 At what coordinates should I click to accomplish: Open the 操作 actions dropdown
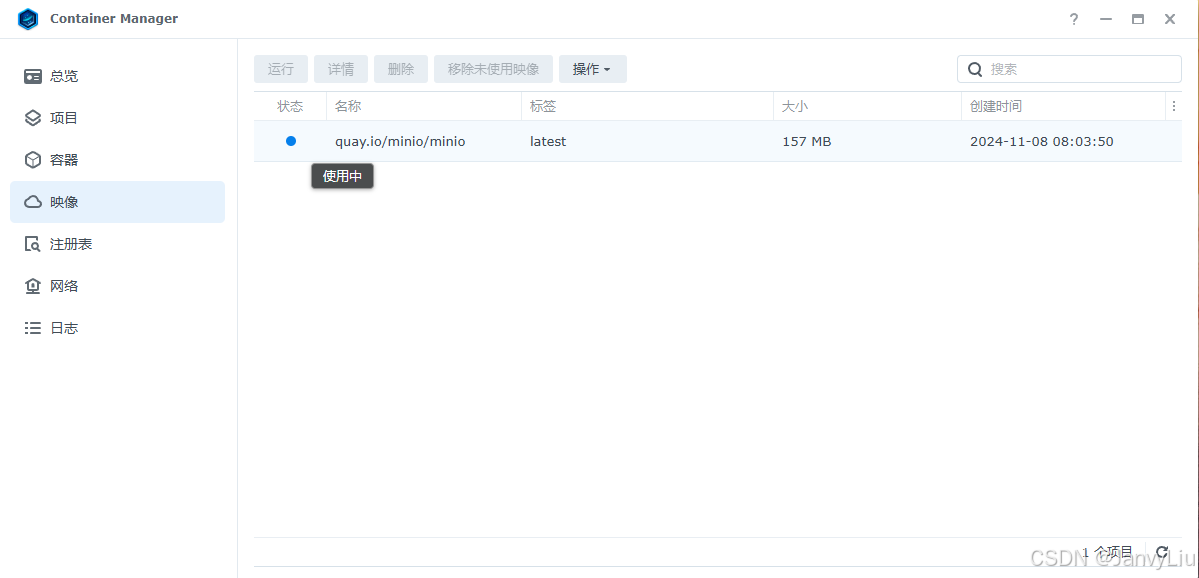[592, 68]
